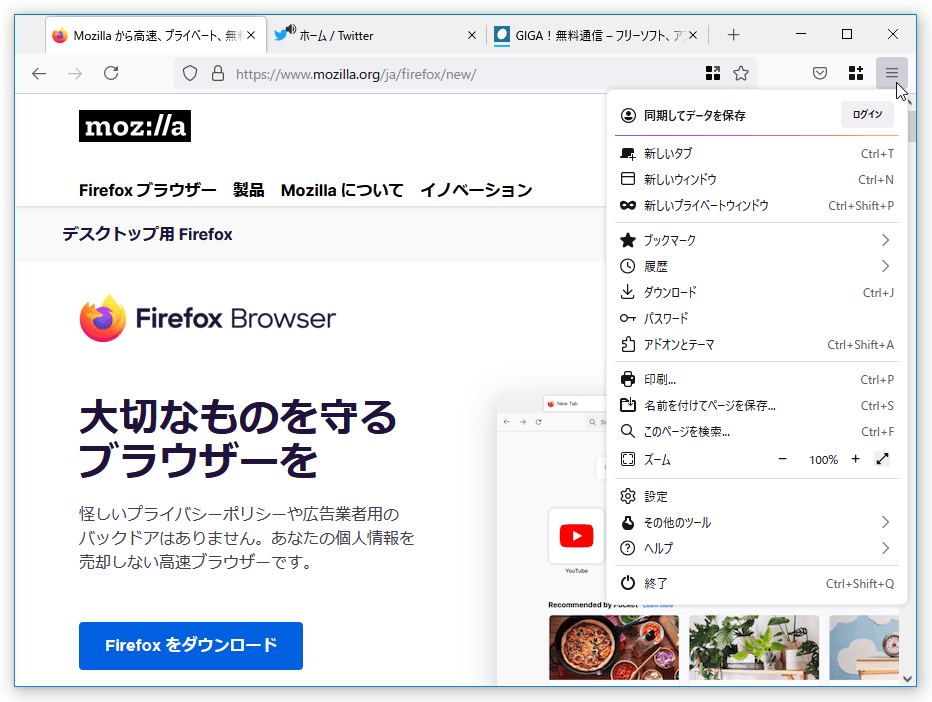This screenshot has height=702, width=932.
Task: Close the Mozilla tab
Action: coord(251,35)
